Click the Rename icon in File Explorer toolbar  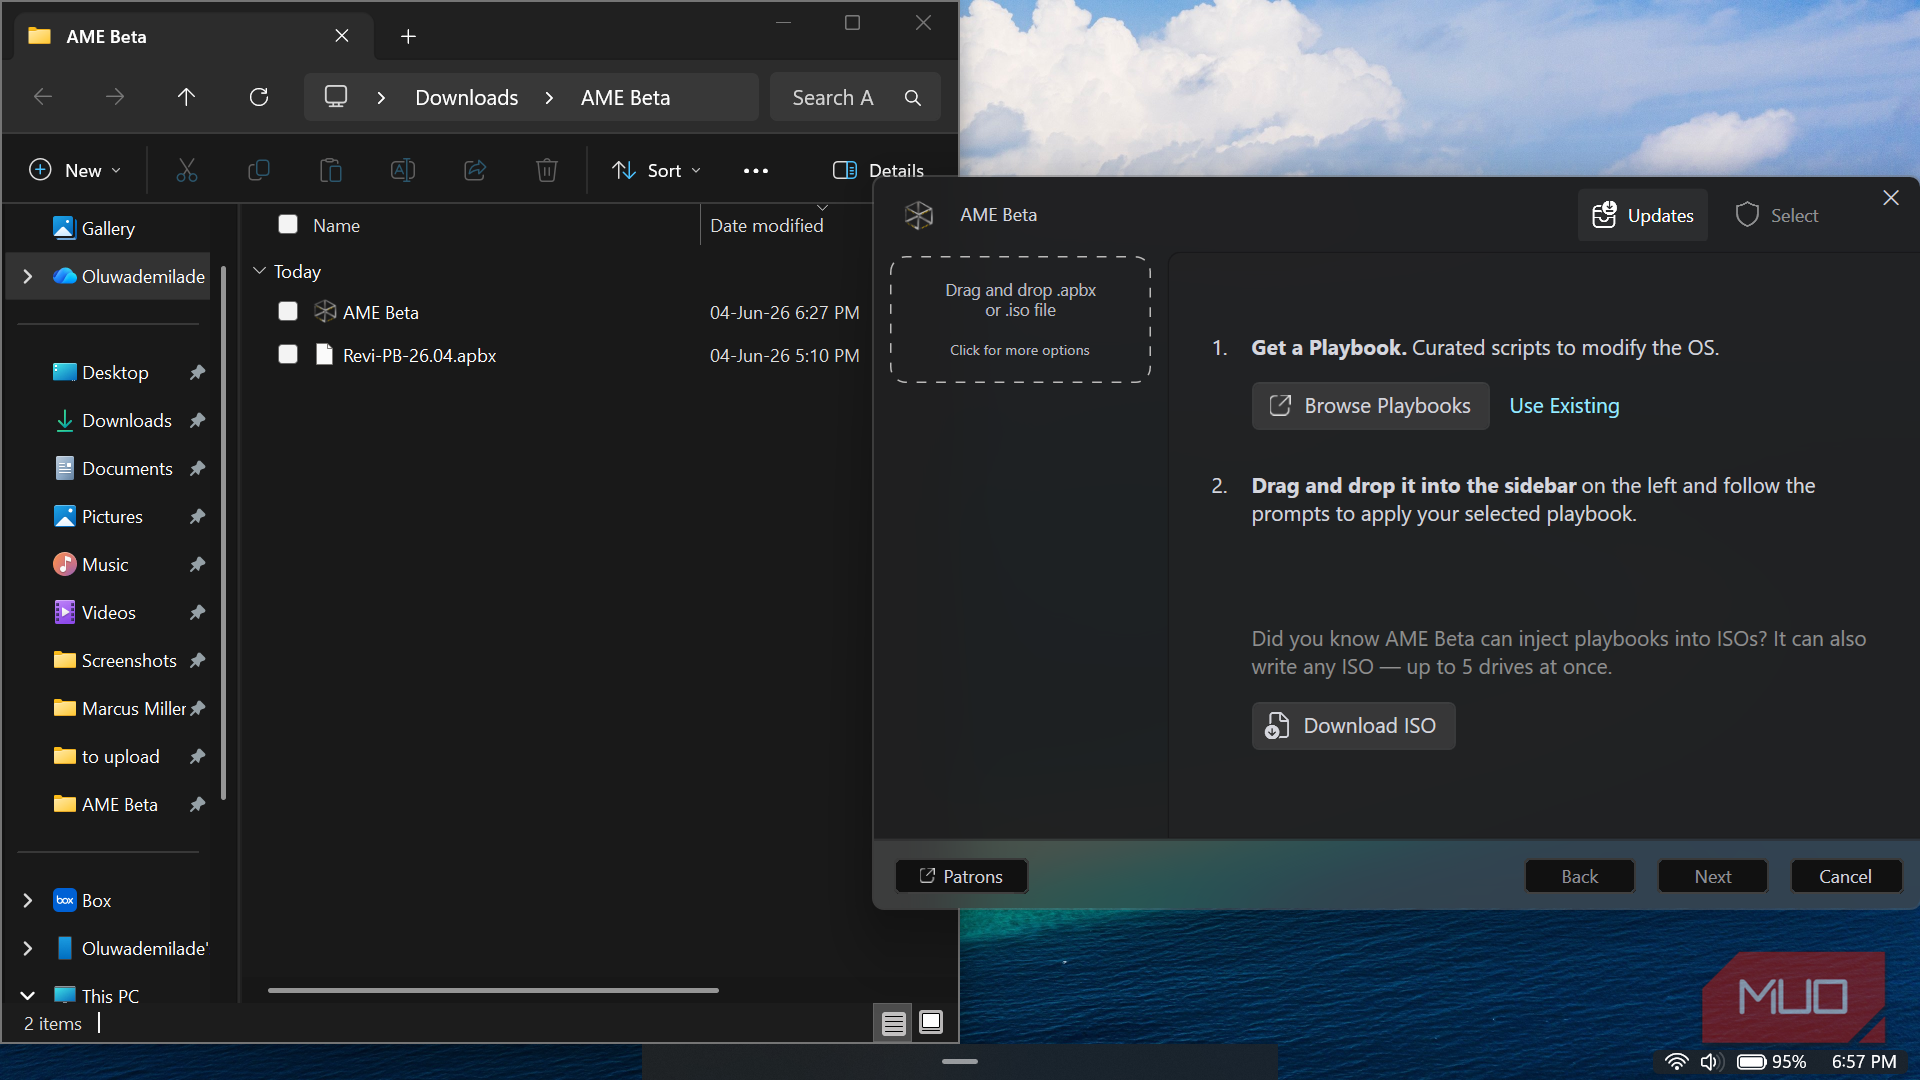(403, 171)
